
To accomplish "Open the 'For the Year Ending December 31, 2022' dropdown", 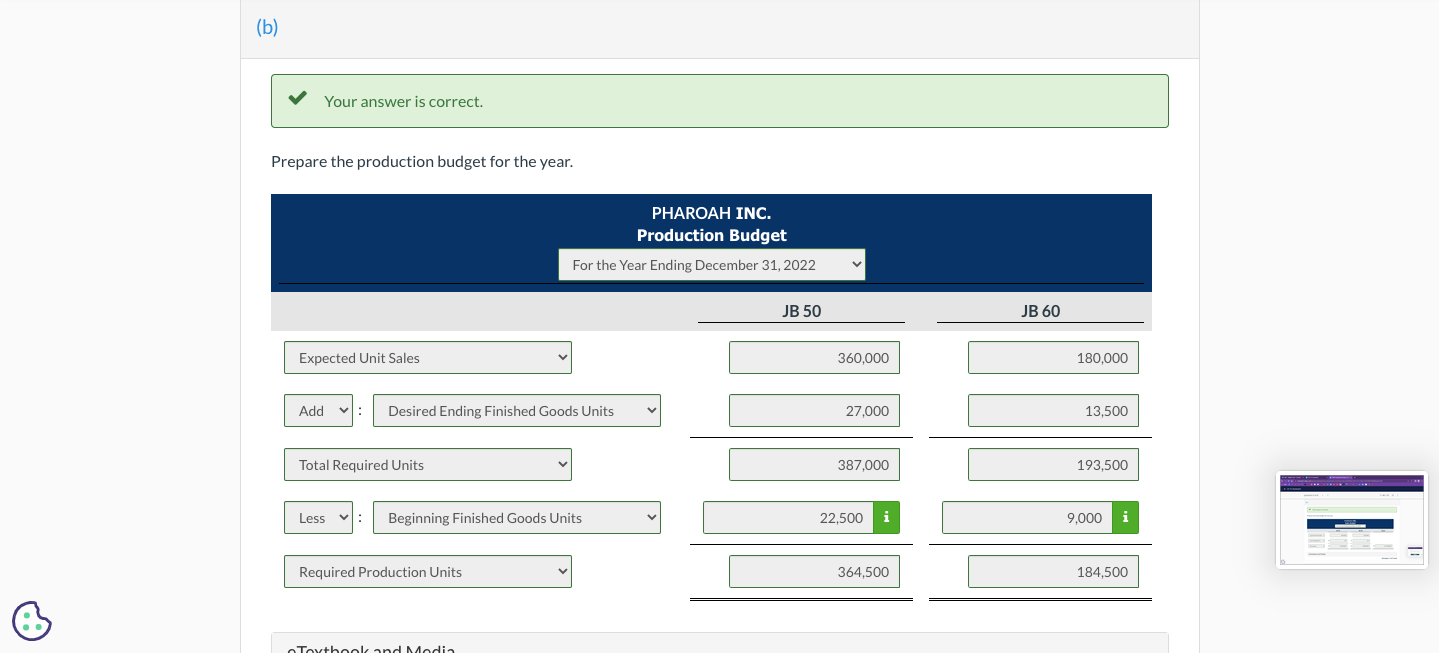I will (x=711, y=264).
